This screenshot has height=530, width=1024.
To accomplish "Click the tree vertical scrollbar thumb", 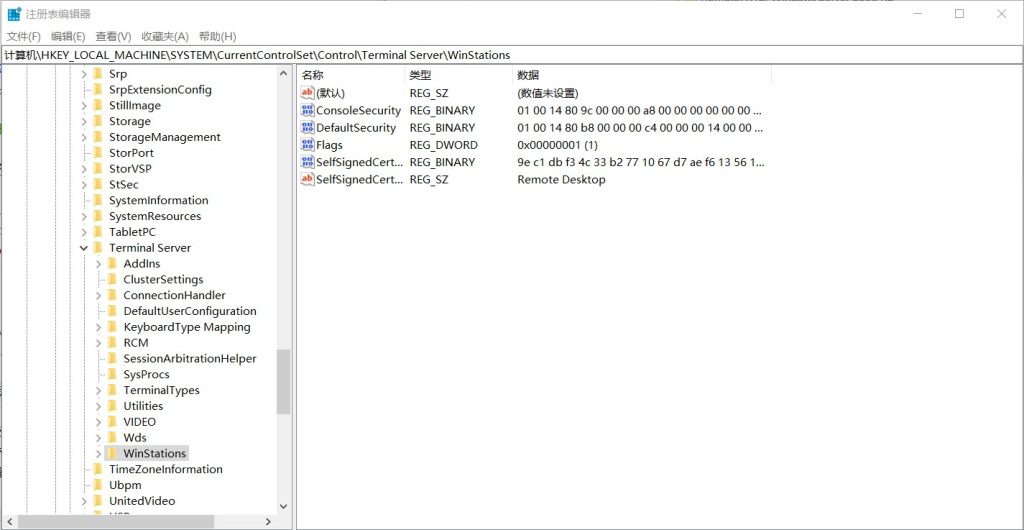I will (283, 382).
